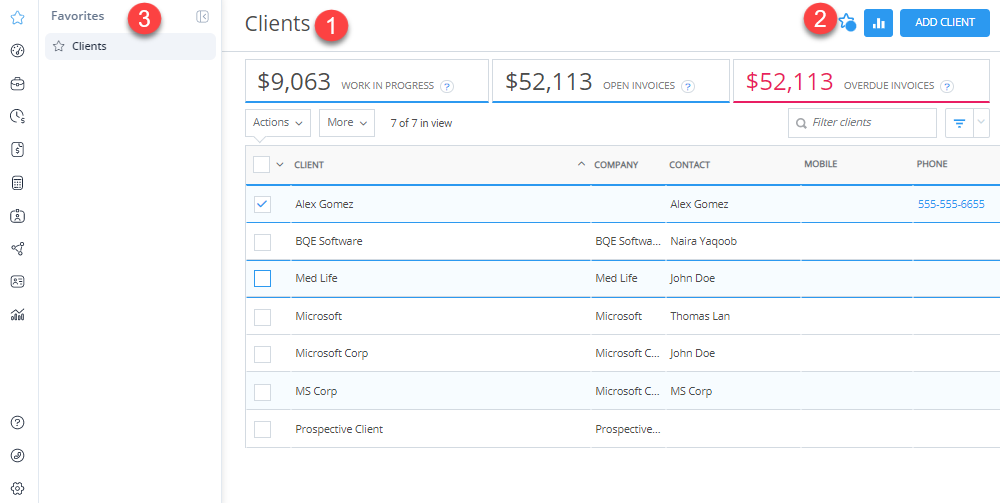Select the MS Corp client name

[316, 391]
